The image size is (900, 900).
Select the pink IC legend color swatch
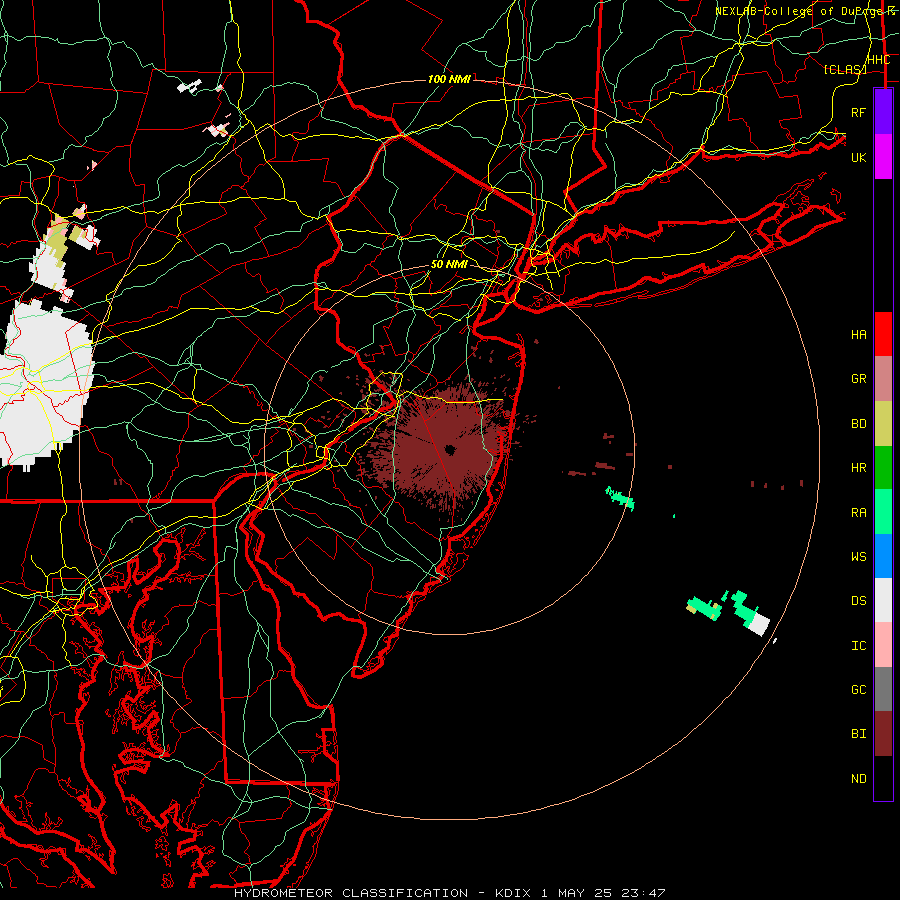pos(883,645)
